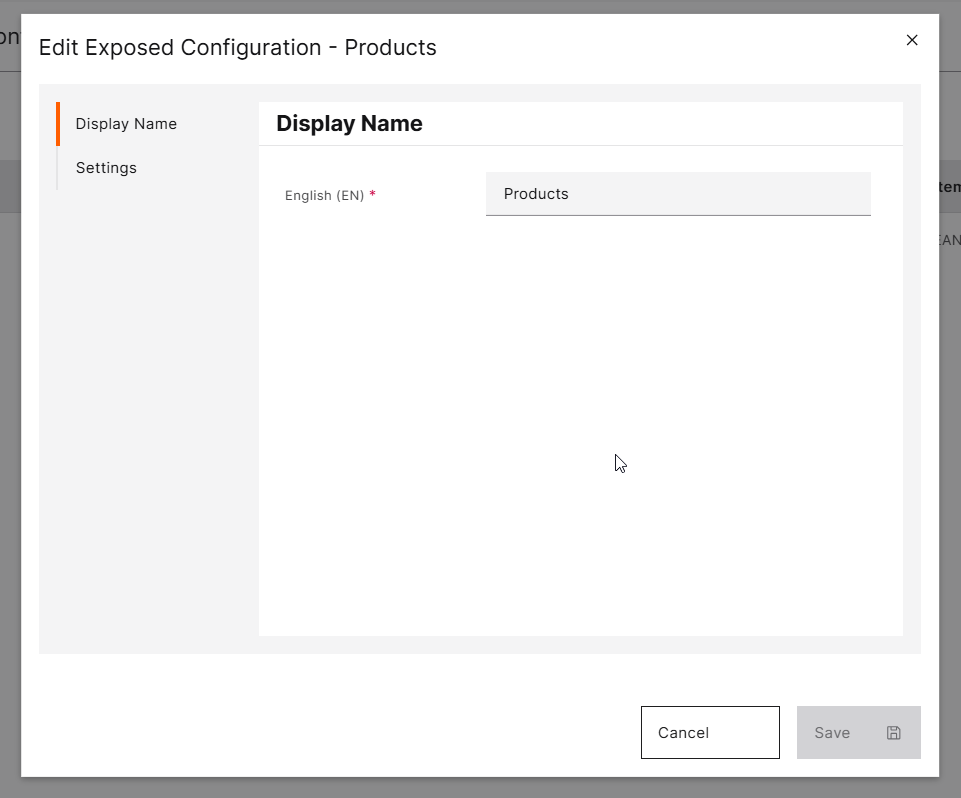Click the Display Name panel heading
Viewport: 961px width, 798px height.
349,123
